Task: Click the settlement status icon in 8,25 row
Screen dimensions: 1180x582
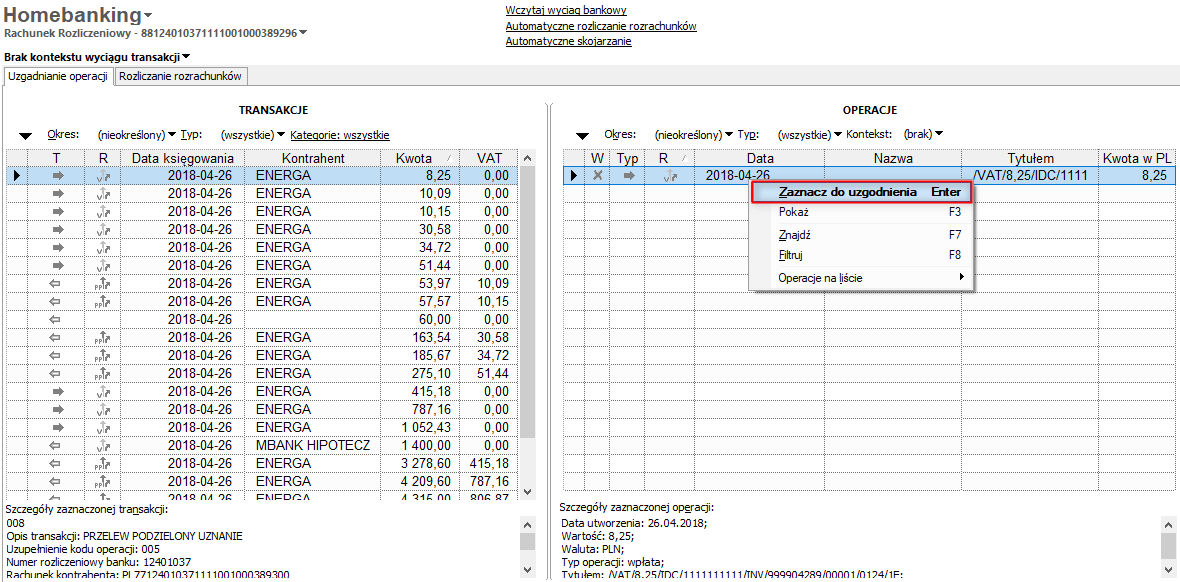Action: point(103,175)
